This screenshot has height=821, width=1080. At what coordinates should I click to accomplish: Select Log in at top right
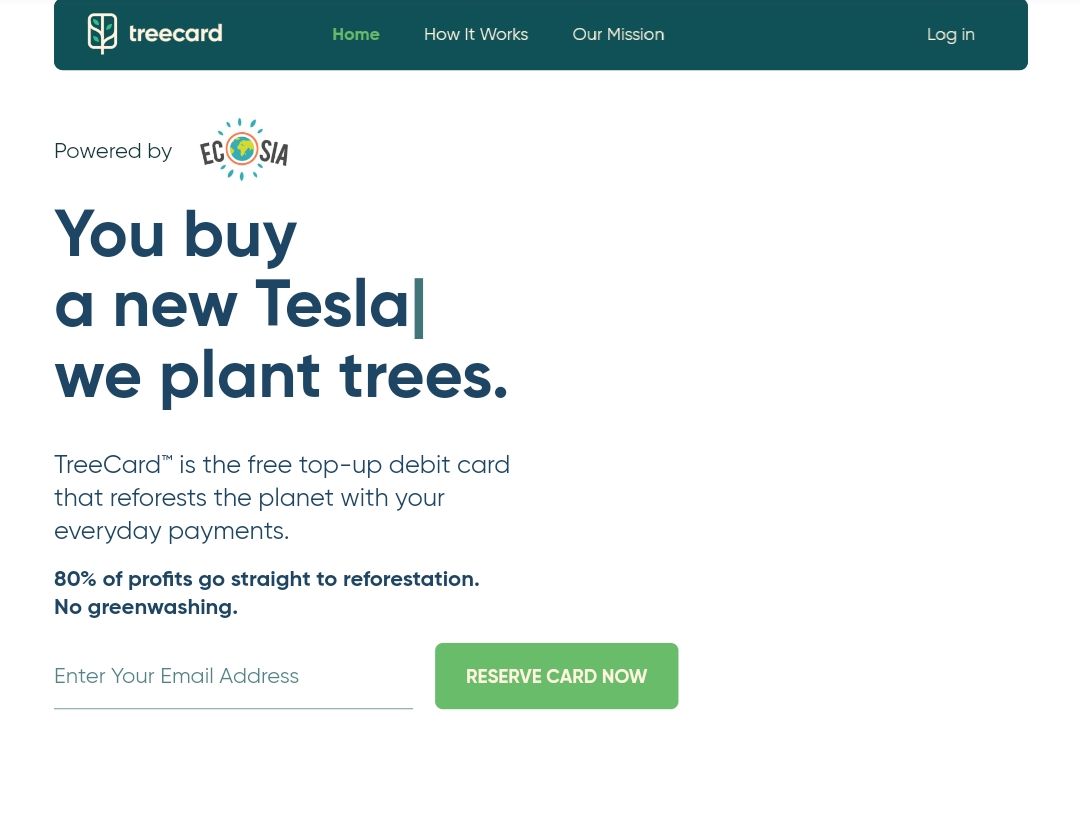951,34
